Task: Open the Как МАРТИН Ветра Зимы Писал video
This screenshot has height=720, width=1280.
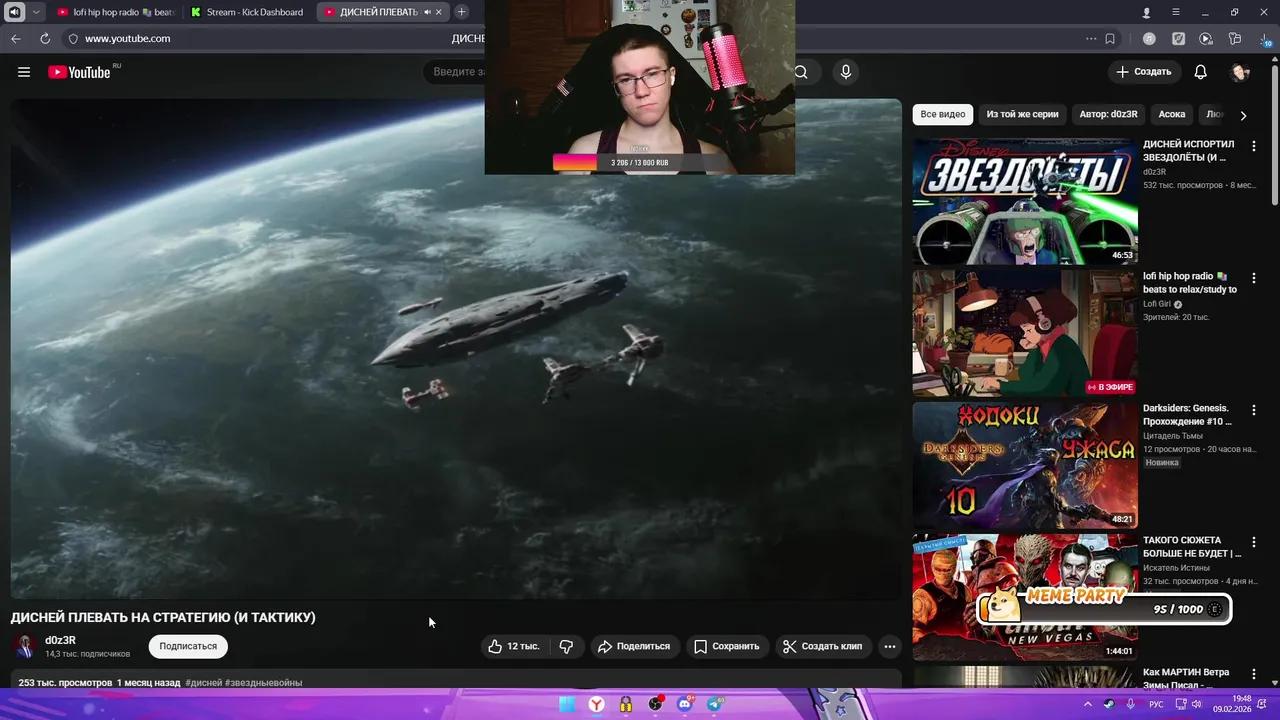Action: coord(1186,678)
